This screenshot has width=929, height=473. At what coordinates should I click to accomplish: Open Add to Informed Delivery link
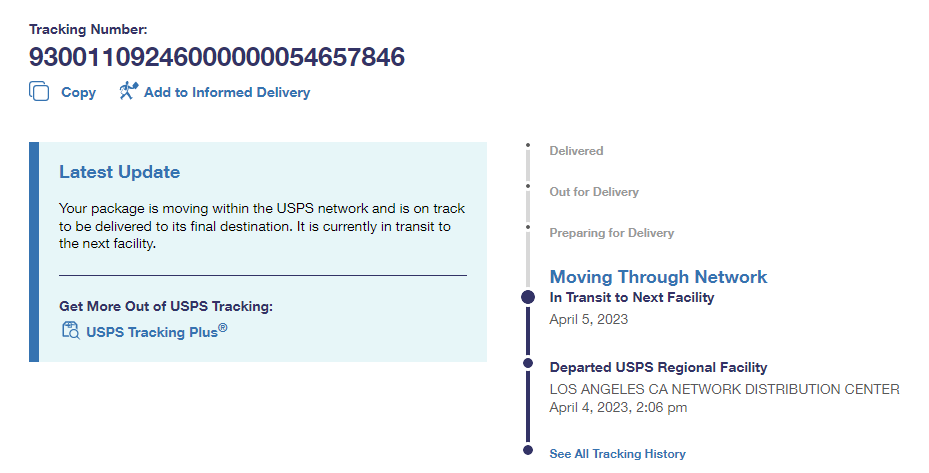point(227,92)
